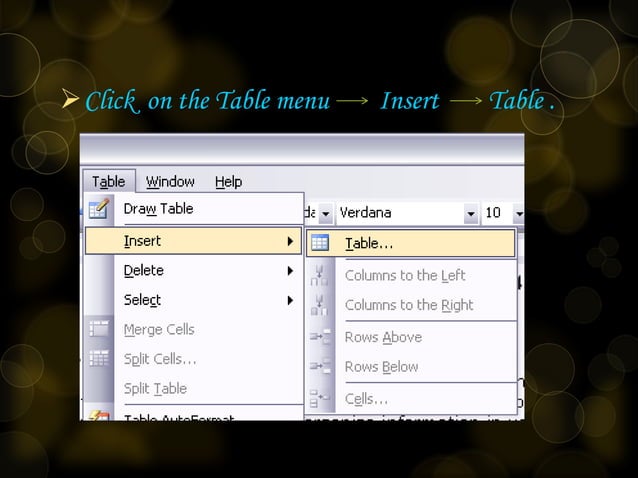Click the Merge Cells entry

click(x=193, y=330)
